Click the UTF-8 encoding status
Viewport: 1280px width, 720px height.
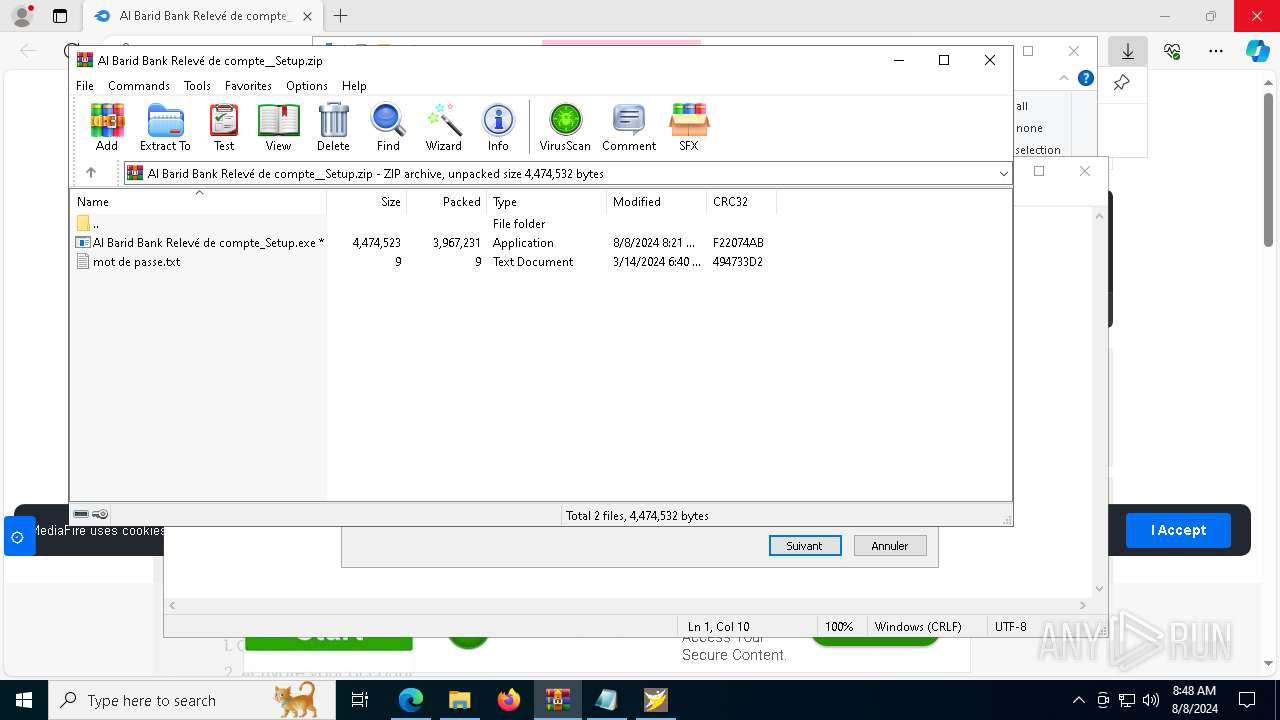click(x=1010, y=627)
